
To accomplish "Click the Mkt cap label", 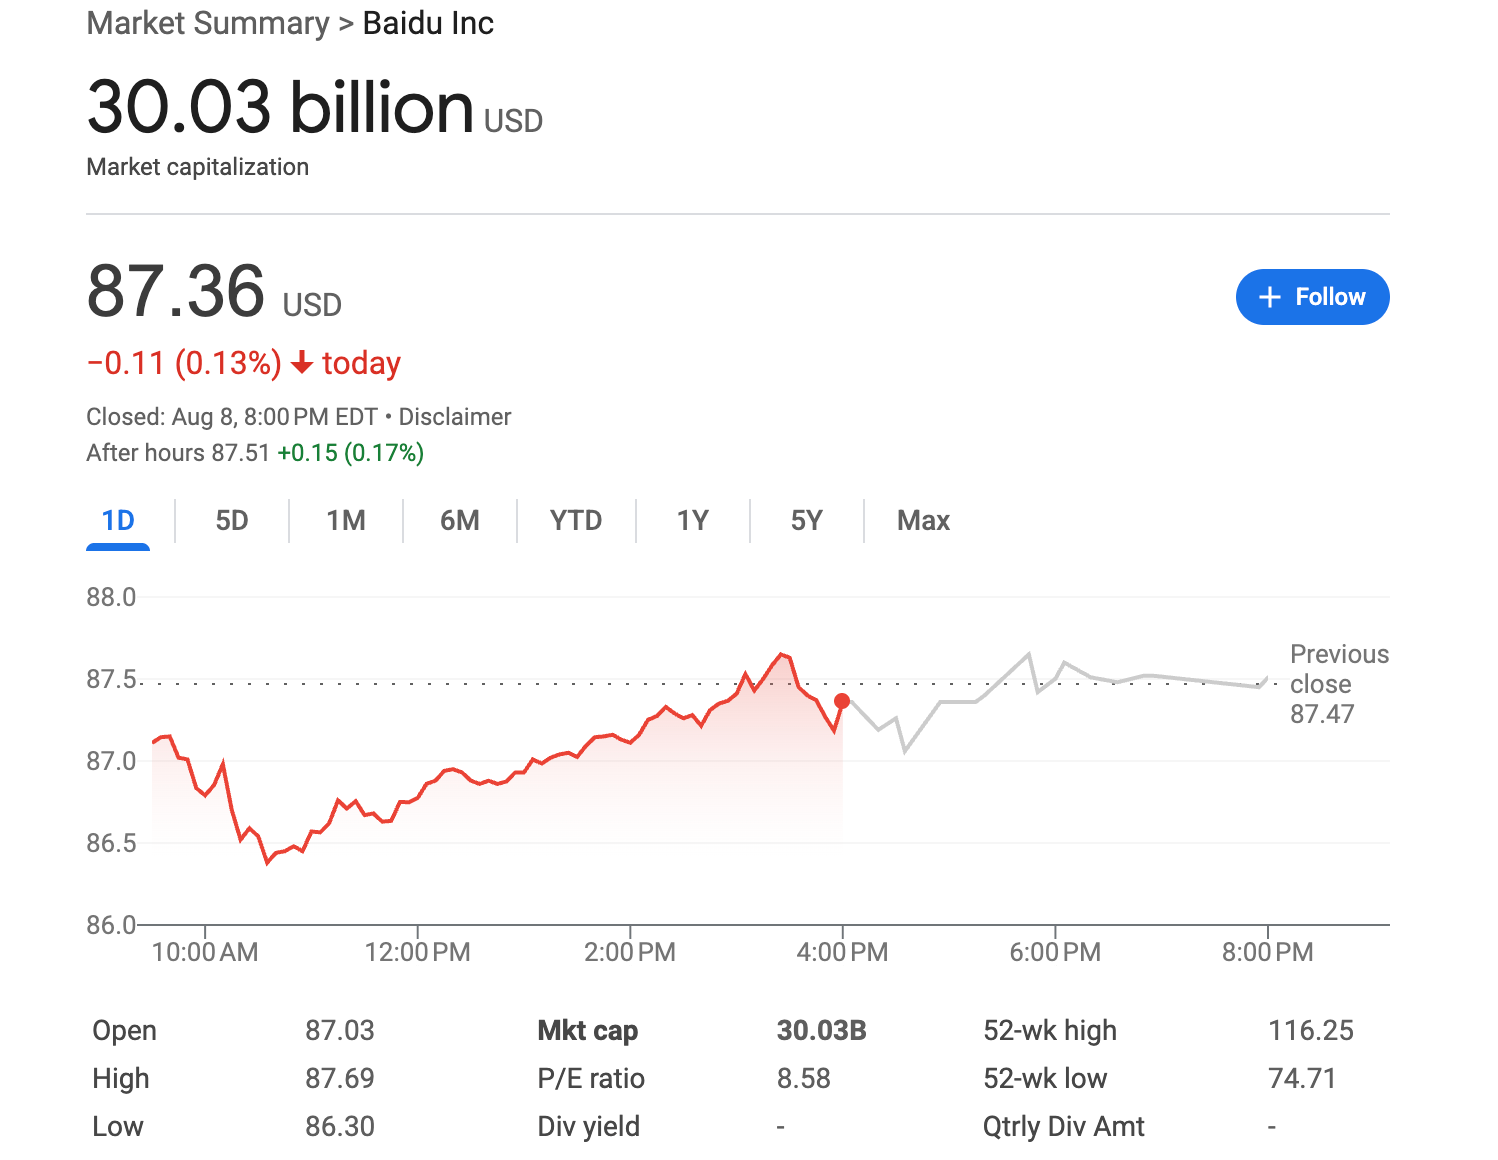I will pyautogui.click(x=588, y=1031).
